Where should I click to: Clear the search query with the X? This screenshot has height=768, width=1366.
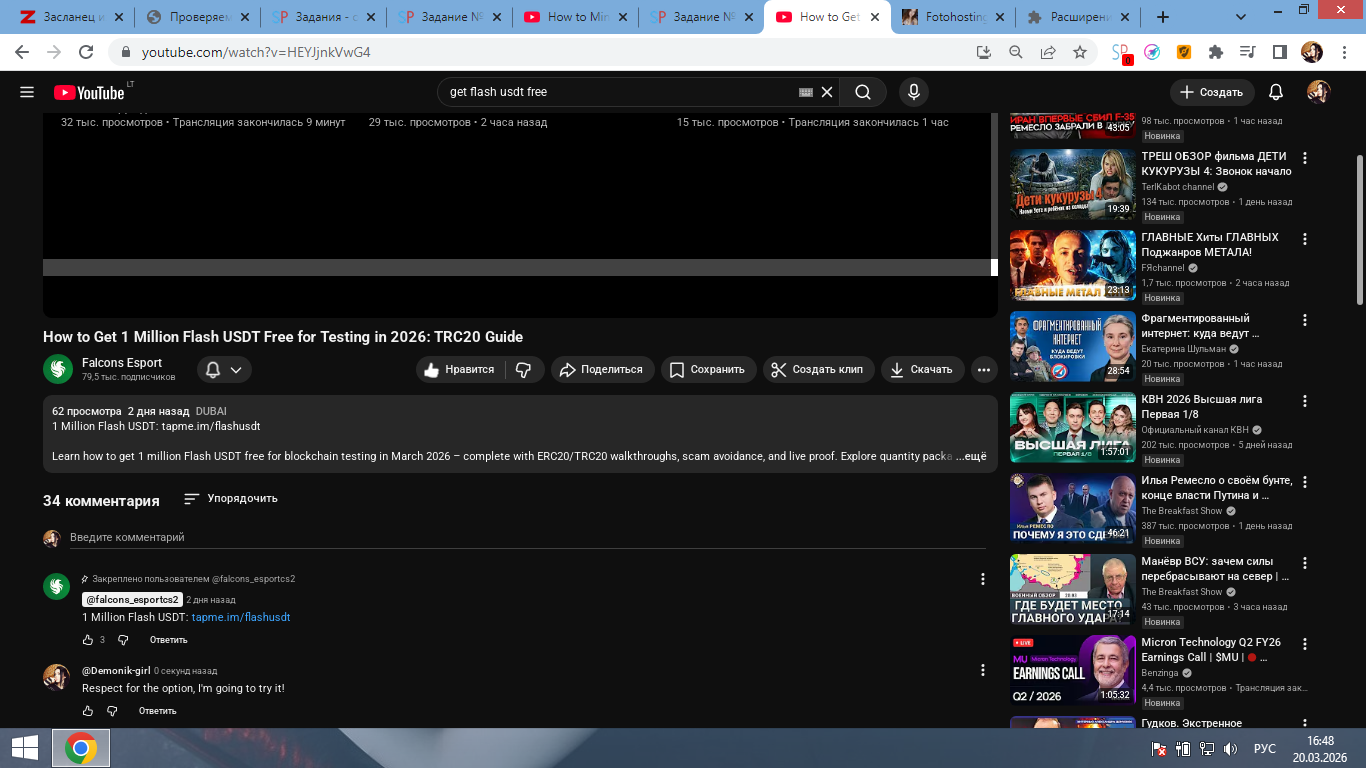point(827,92)
